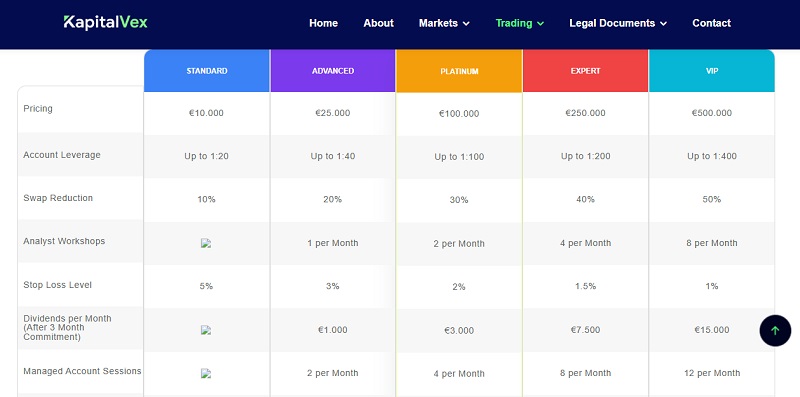Expand the Legal Documents dropdown menu

[x=618, y=23]
